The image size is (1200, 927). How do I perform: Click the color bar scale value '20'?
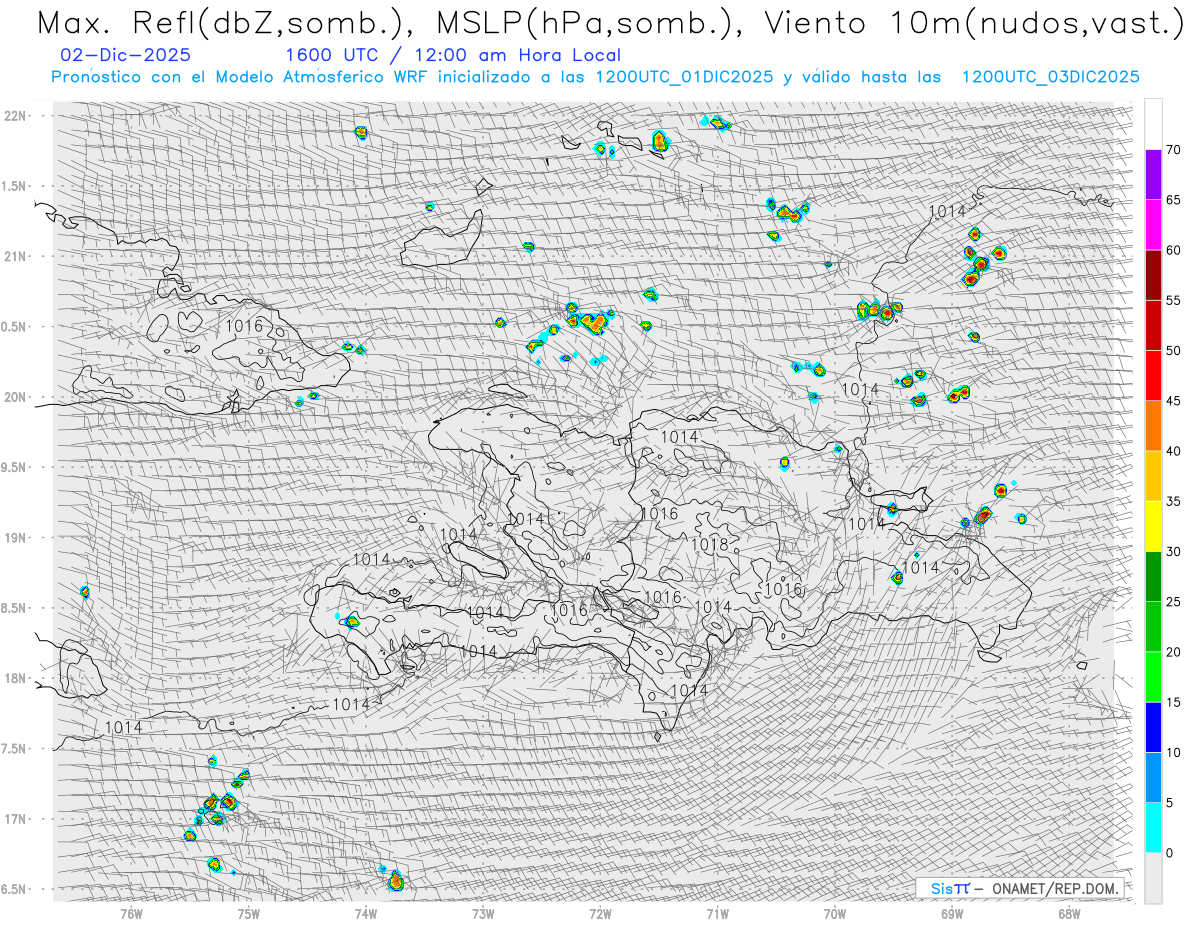coord(1174,652)
